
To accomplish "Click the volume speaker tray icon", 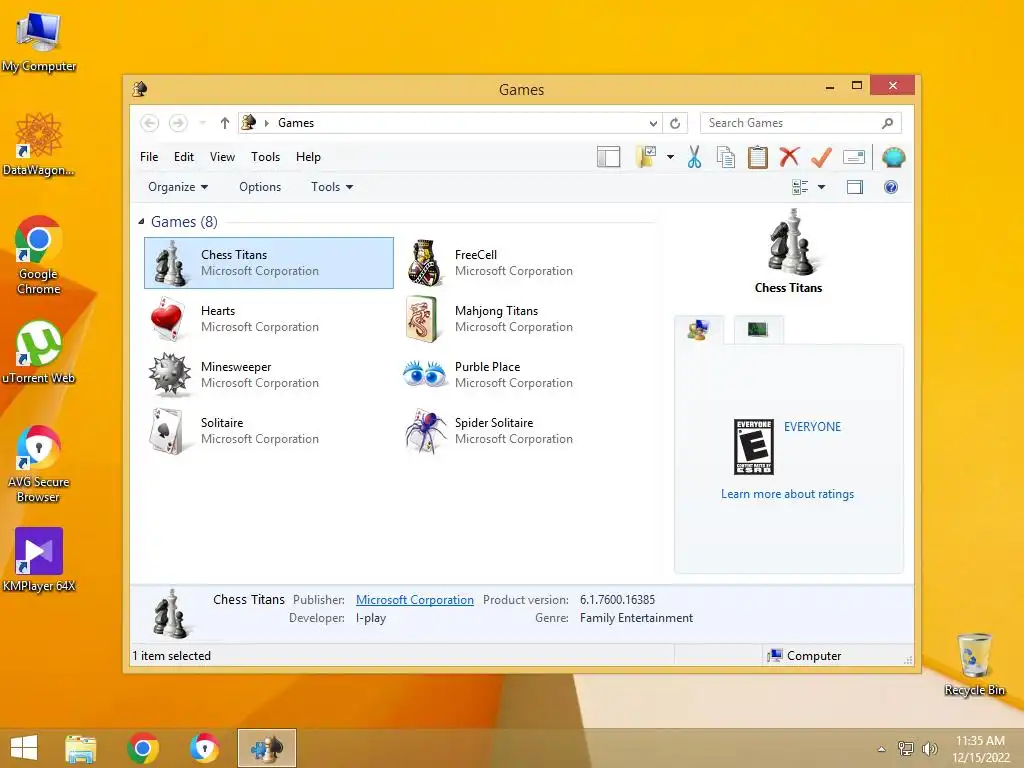I will [929, 748].
